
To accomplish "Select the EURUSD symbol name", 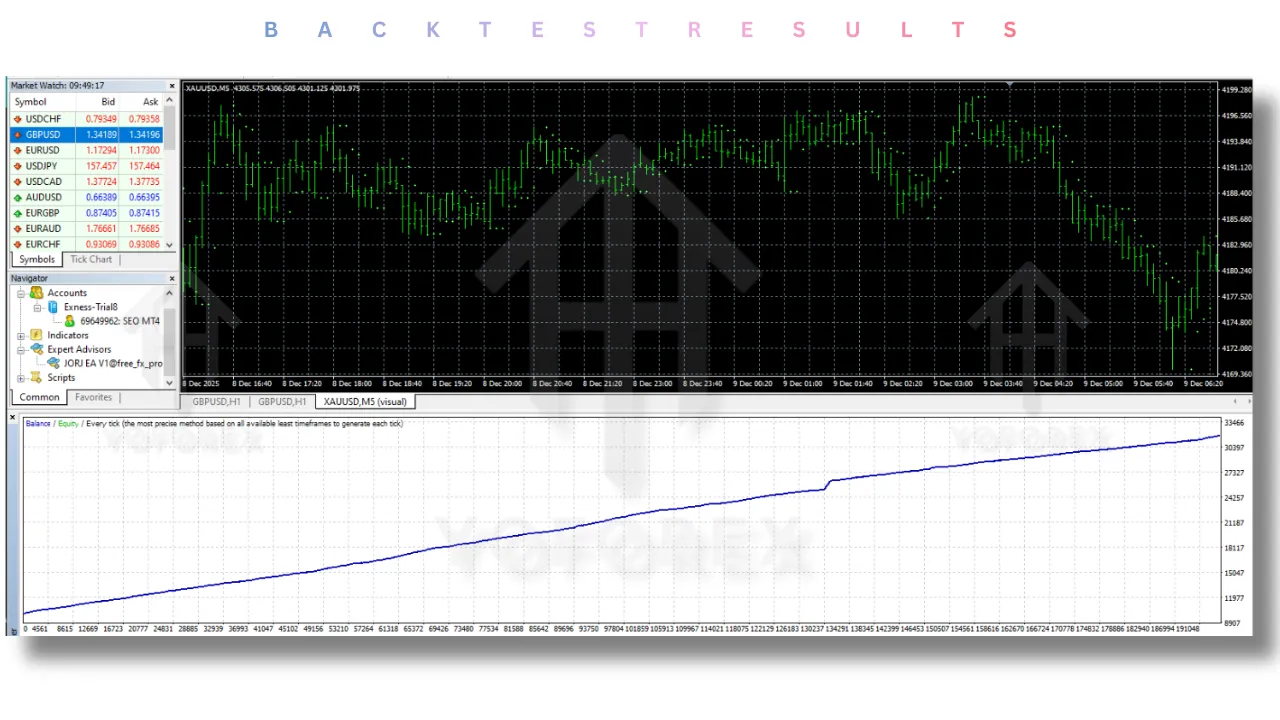I will (x=43, y=150).
